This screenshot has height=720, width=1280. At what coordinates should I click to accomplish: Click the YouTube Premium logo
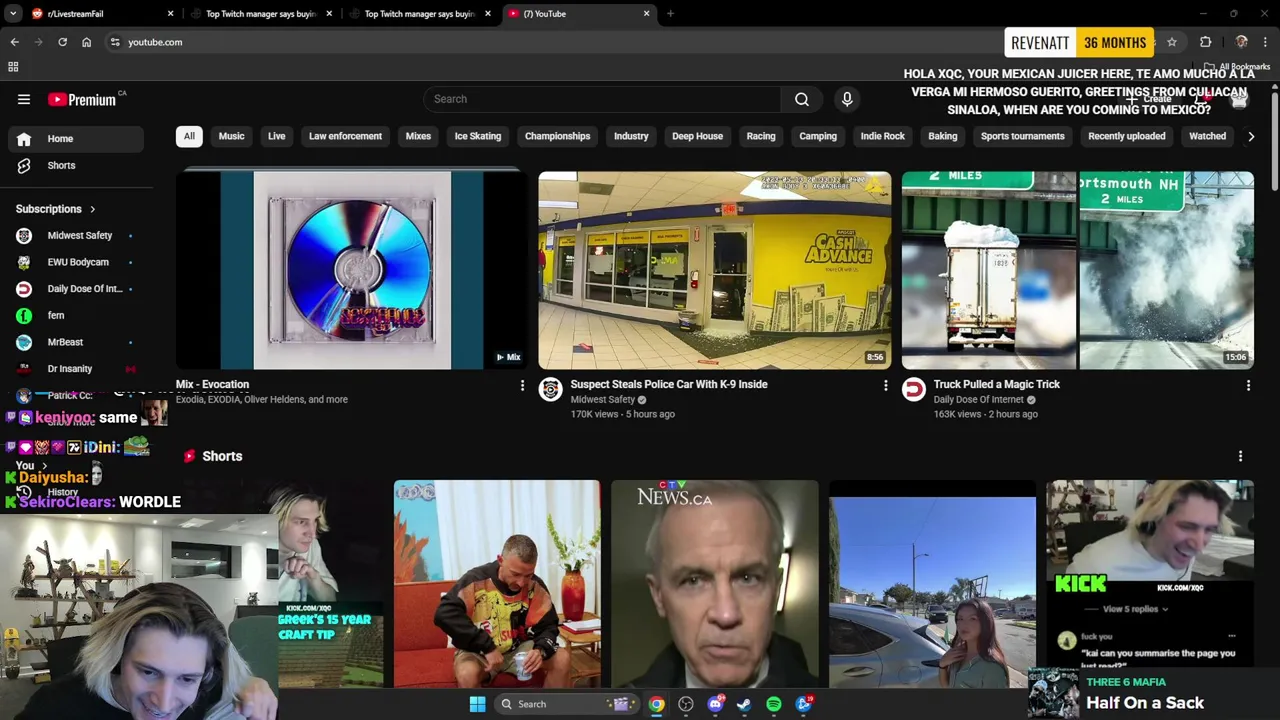pyautogui.click(x=82, y=99)
